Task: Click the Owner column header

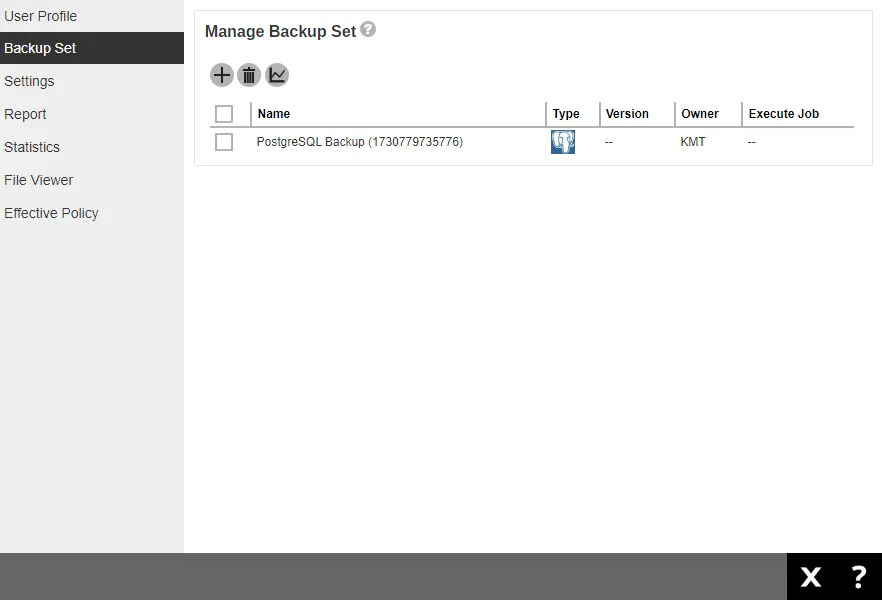Action: point(700,114)
